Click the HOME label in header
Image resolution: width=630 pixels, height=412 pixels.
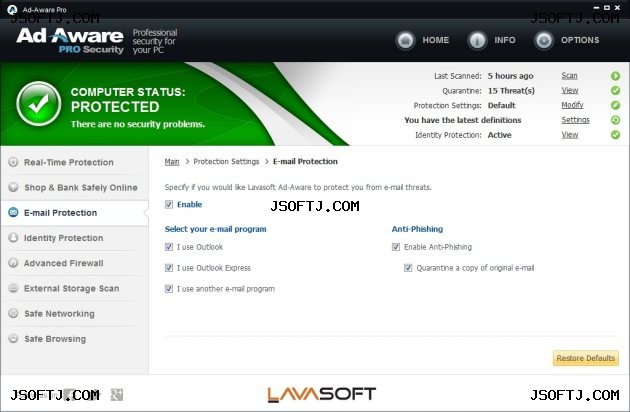(436, 40)
